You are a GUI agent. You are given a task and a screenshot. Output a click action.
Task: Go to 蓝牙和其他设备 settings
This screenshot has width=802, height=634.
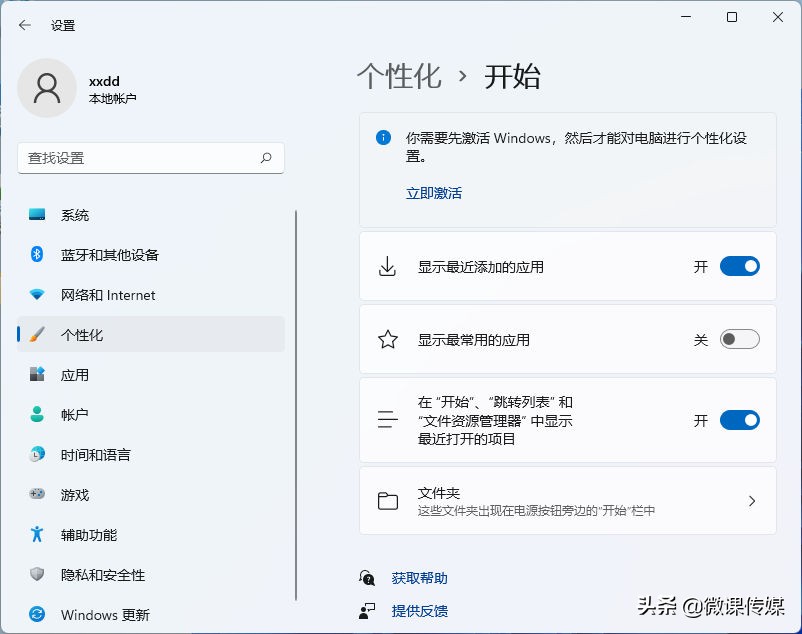(151, 255)
